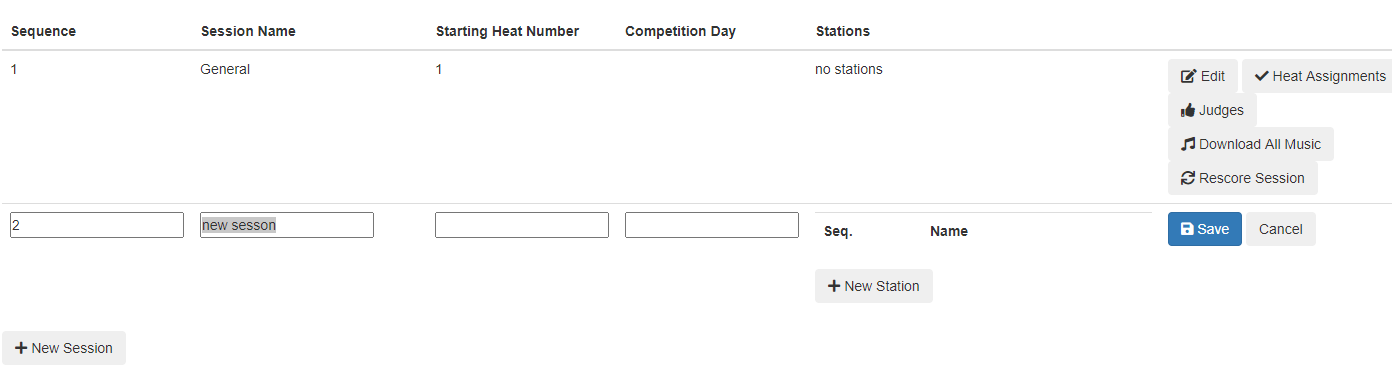This screenshot has width=1392, height=368.
Task: Click the empty Competition Day input
Action: [x=712, y=225]
